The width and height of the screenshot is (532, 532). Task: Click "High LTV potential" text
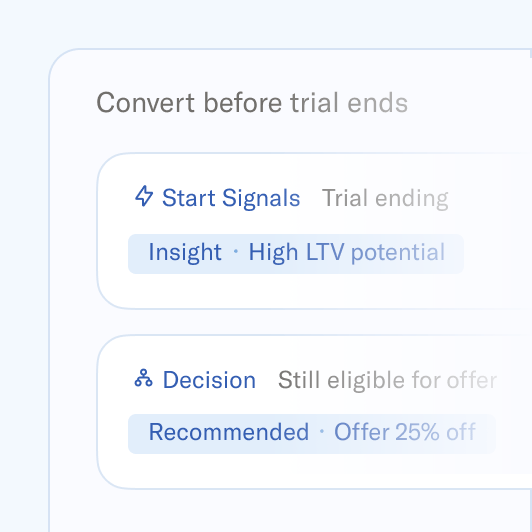point(347,252)
